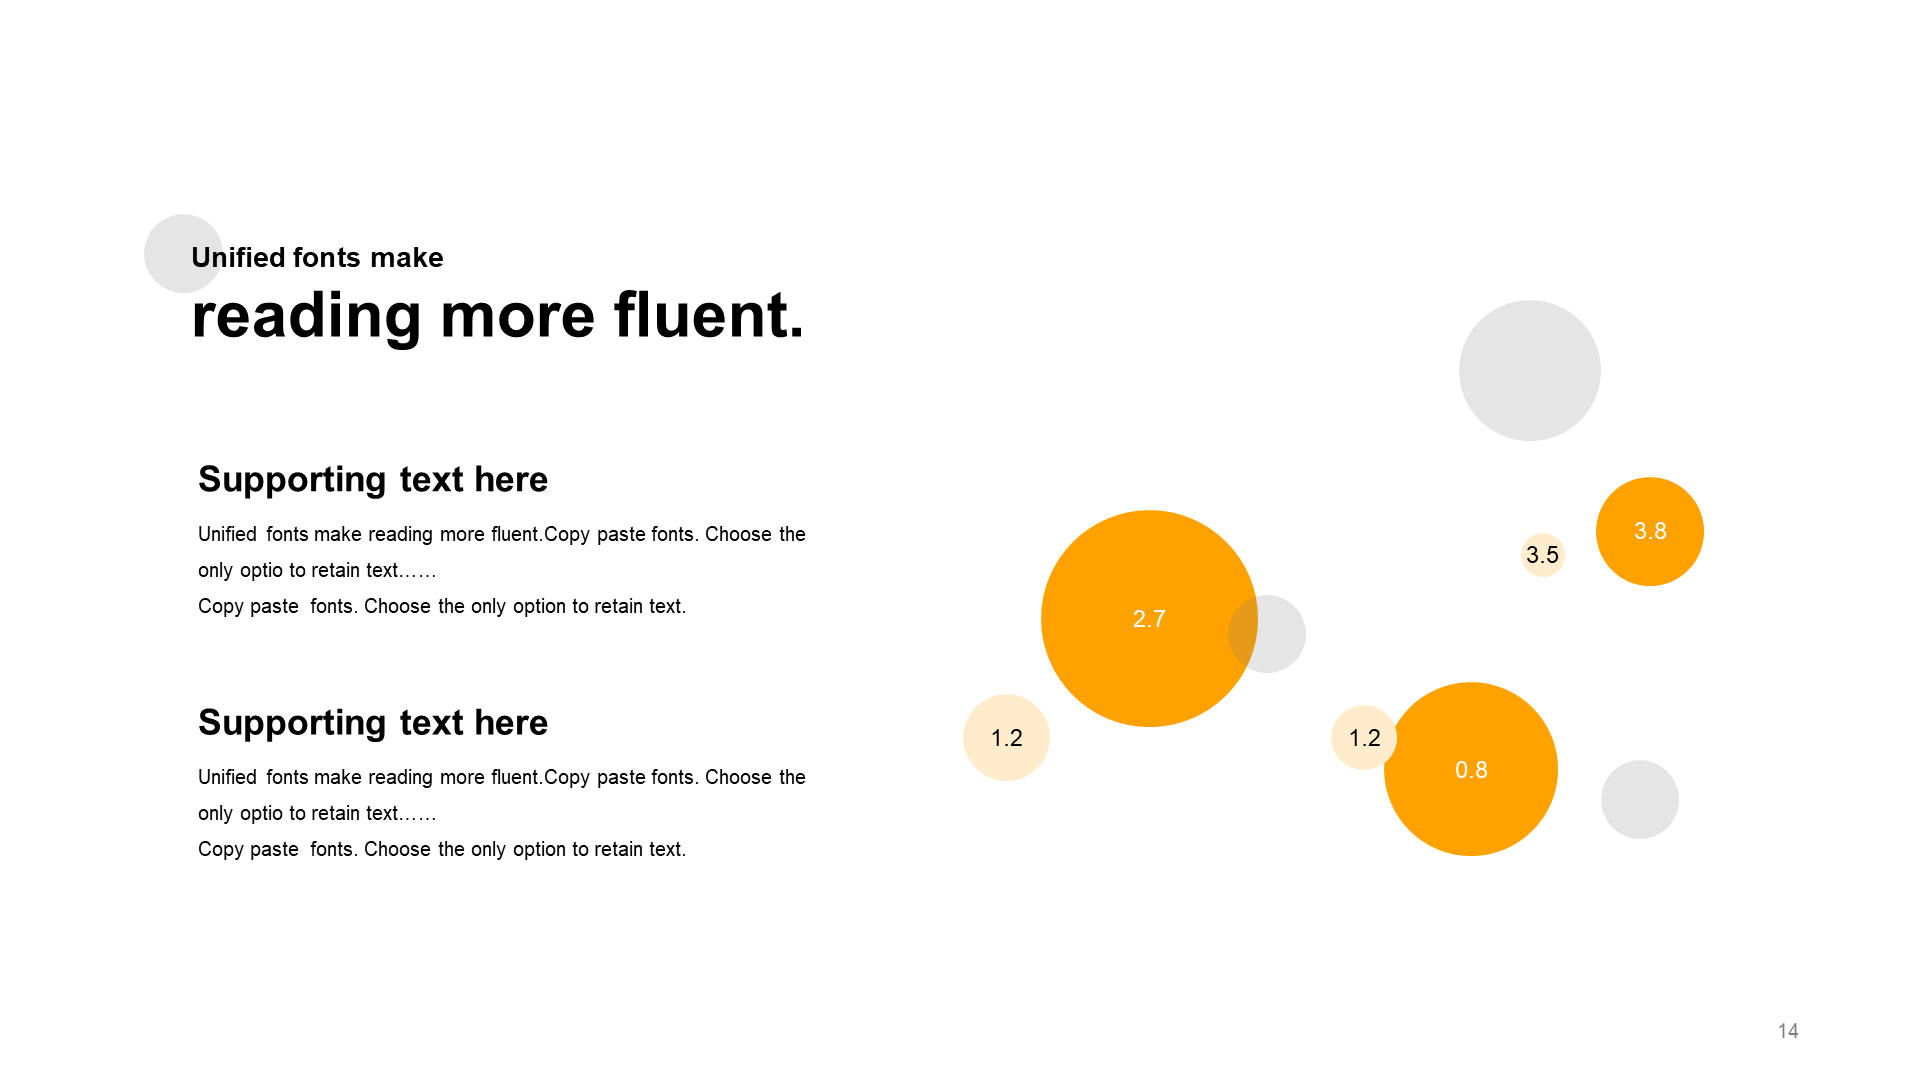
Task: Click the gray circle overlapping the 2.7 bubble
Action: click(x=1267, y=634)
